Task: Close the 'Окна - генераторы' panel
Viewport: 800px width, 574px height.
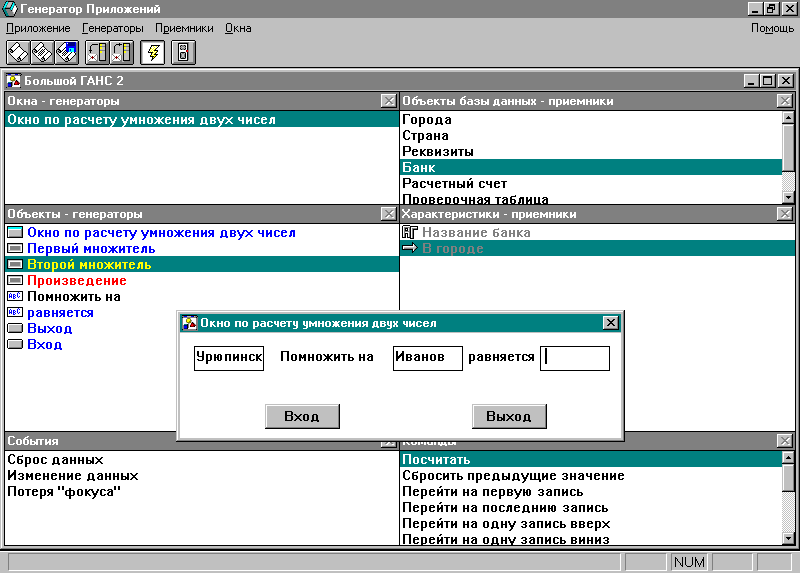Action: 388,101
